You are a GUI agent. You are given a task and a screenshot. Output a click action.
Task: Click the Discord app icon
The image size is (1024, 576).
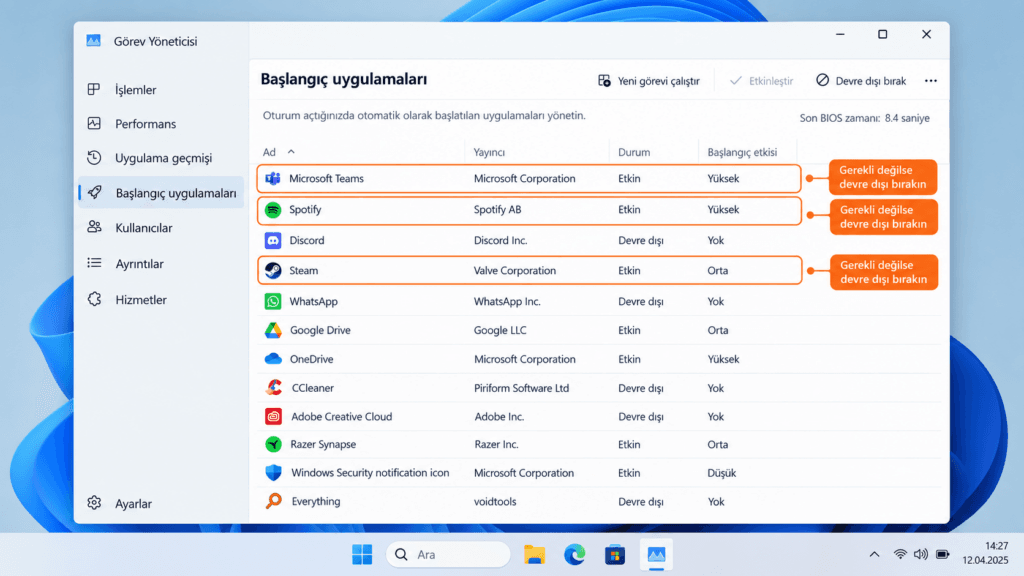[273, 240]
